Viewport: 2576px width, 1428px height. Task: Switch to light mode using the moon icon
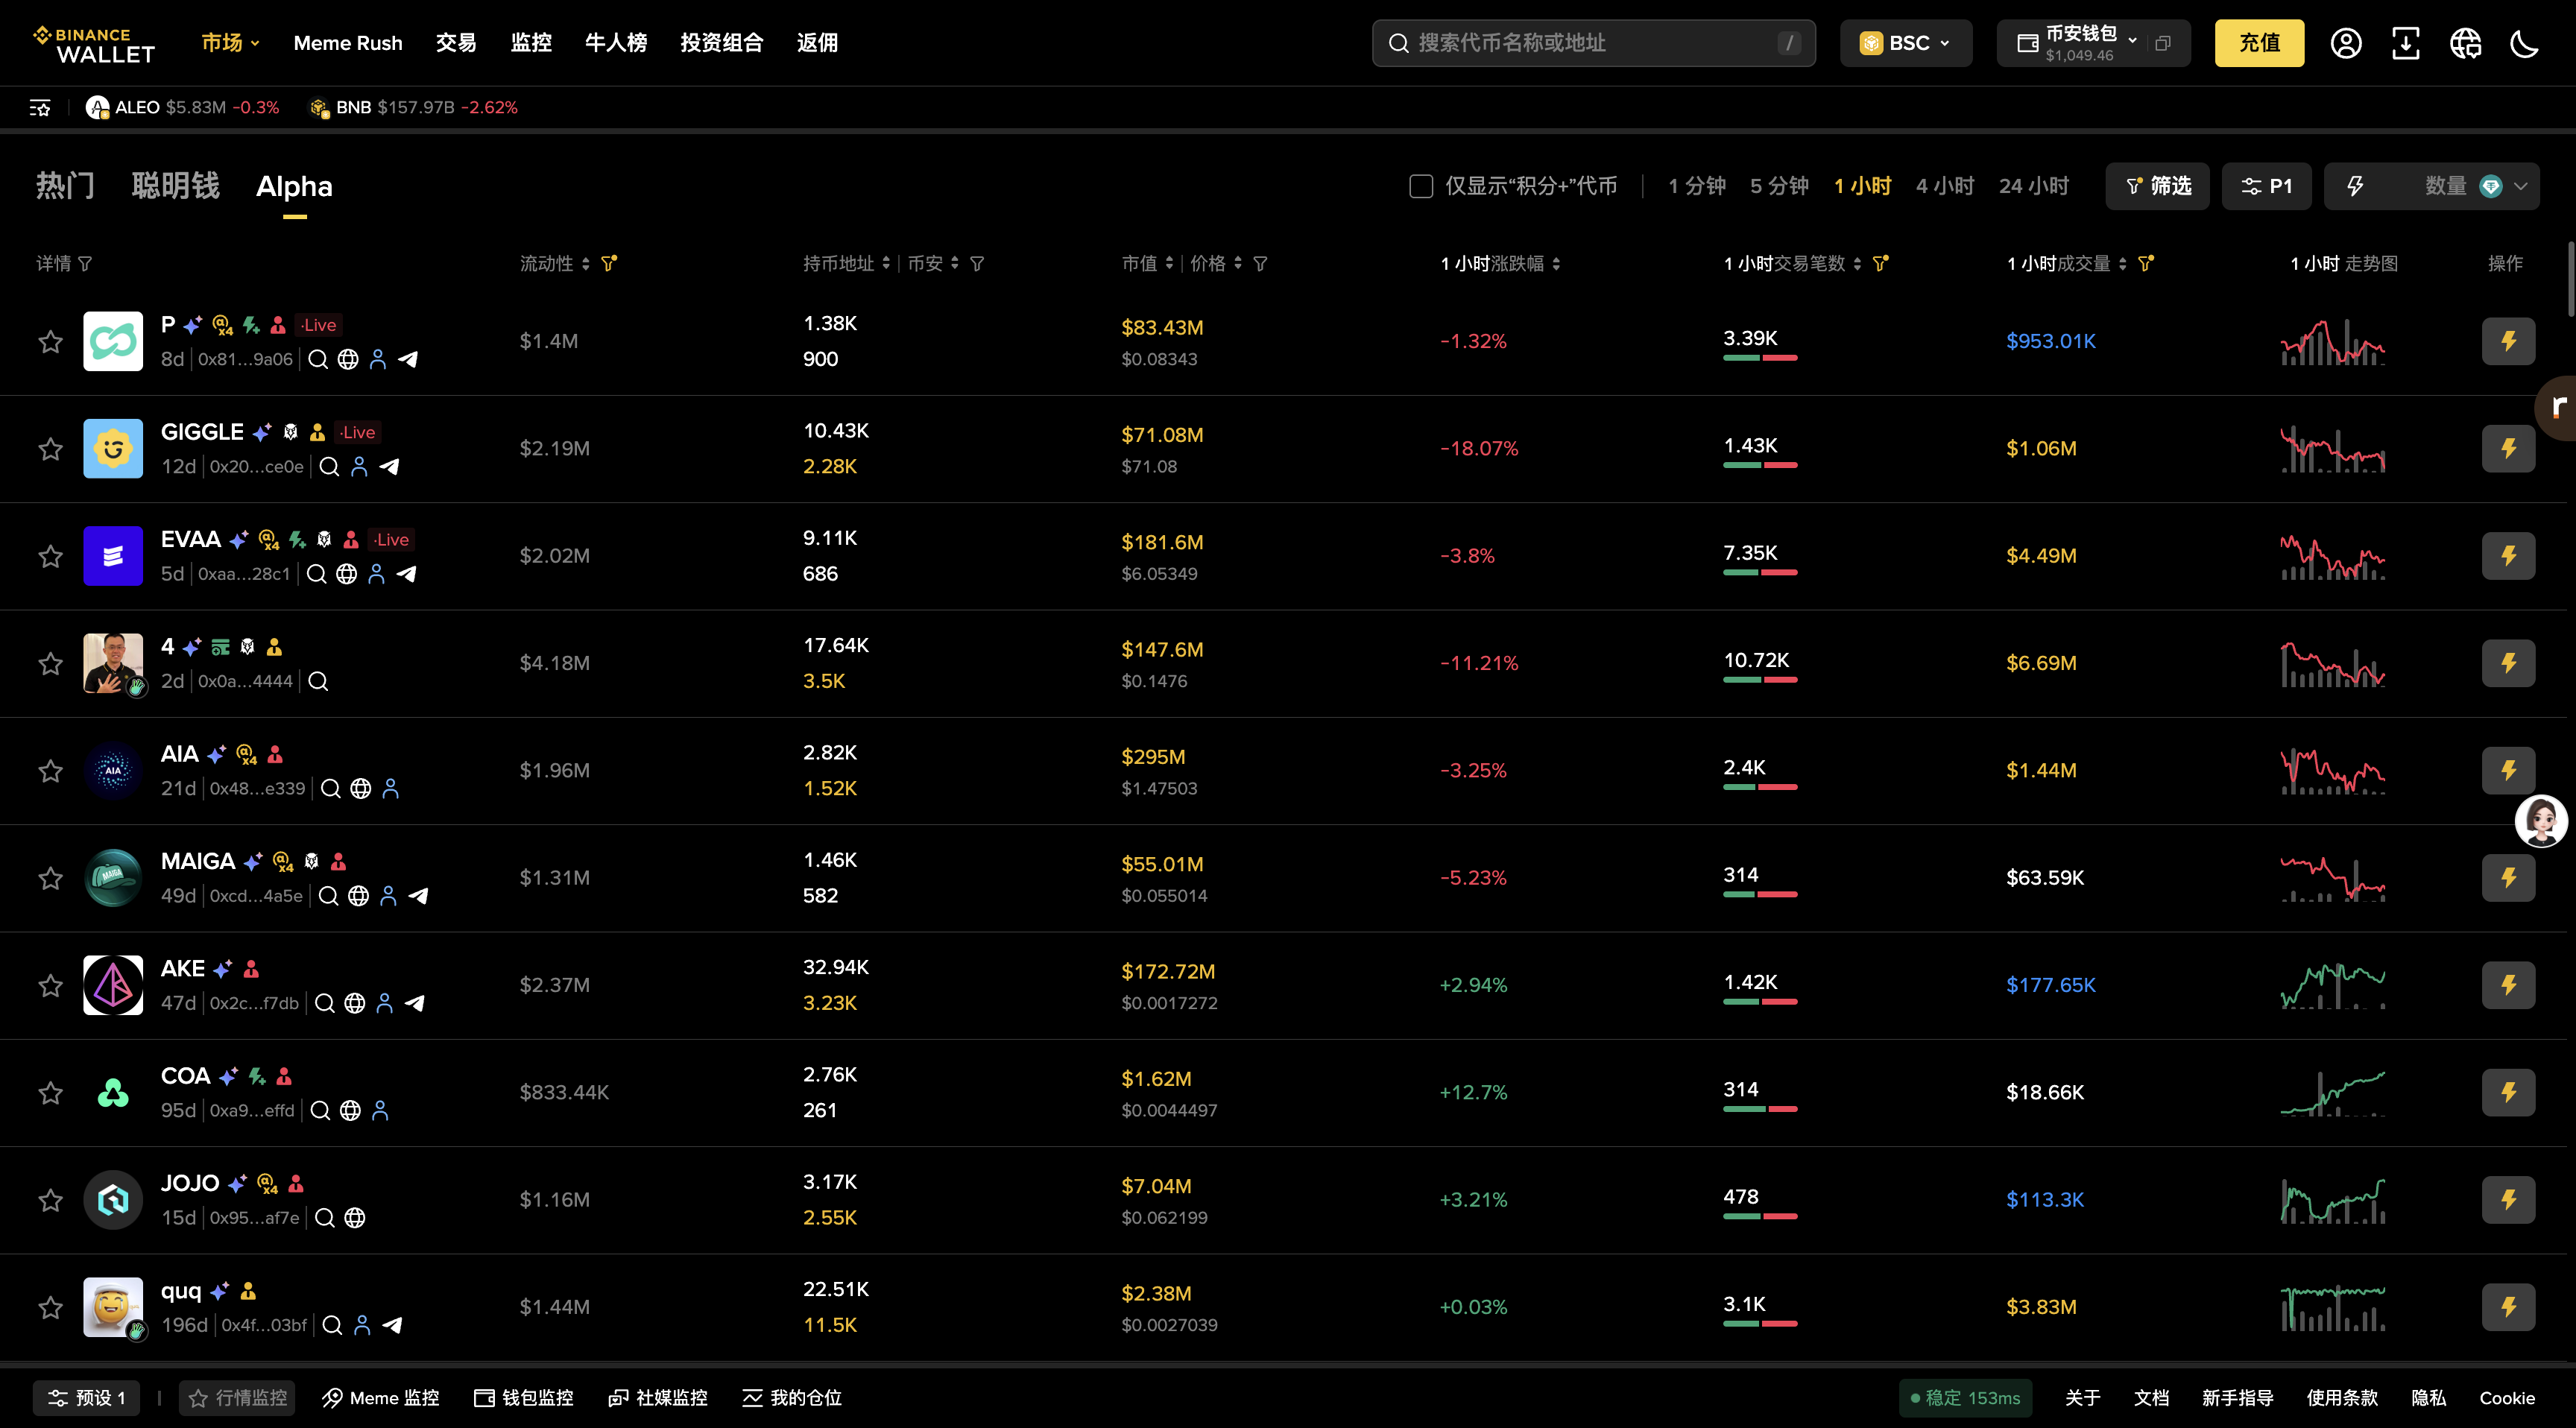2524,43
